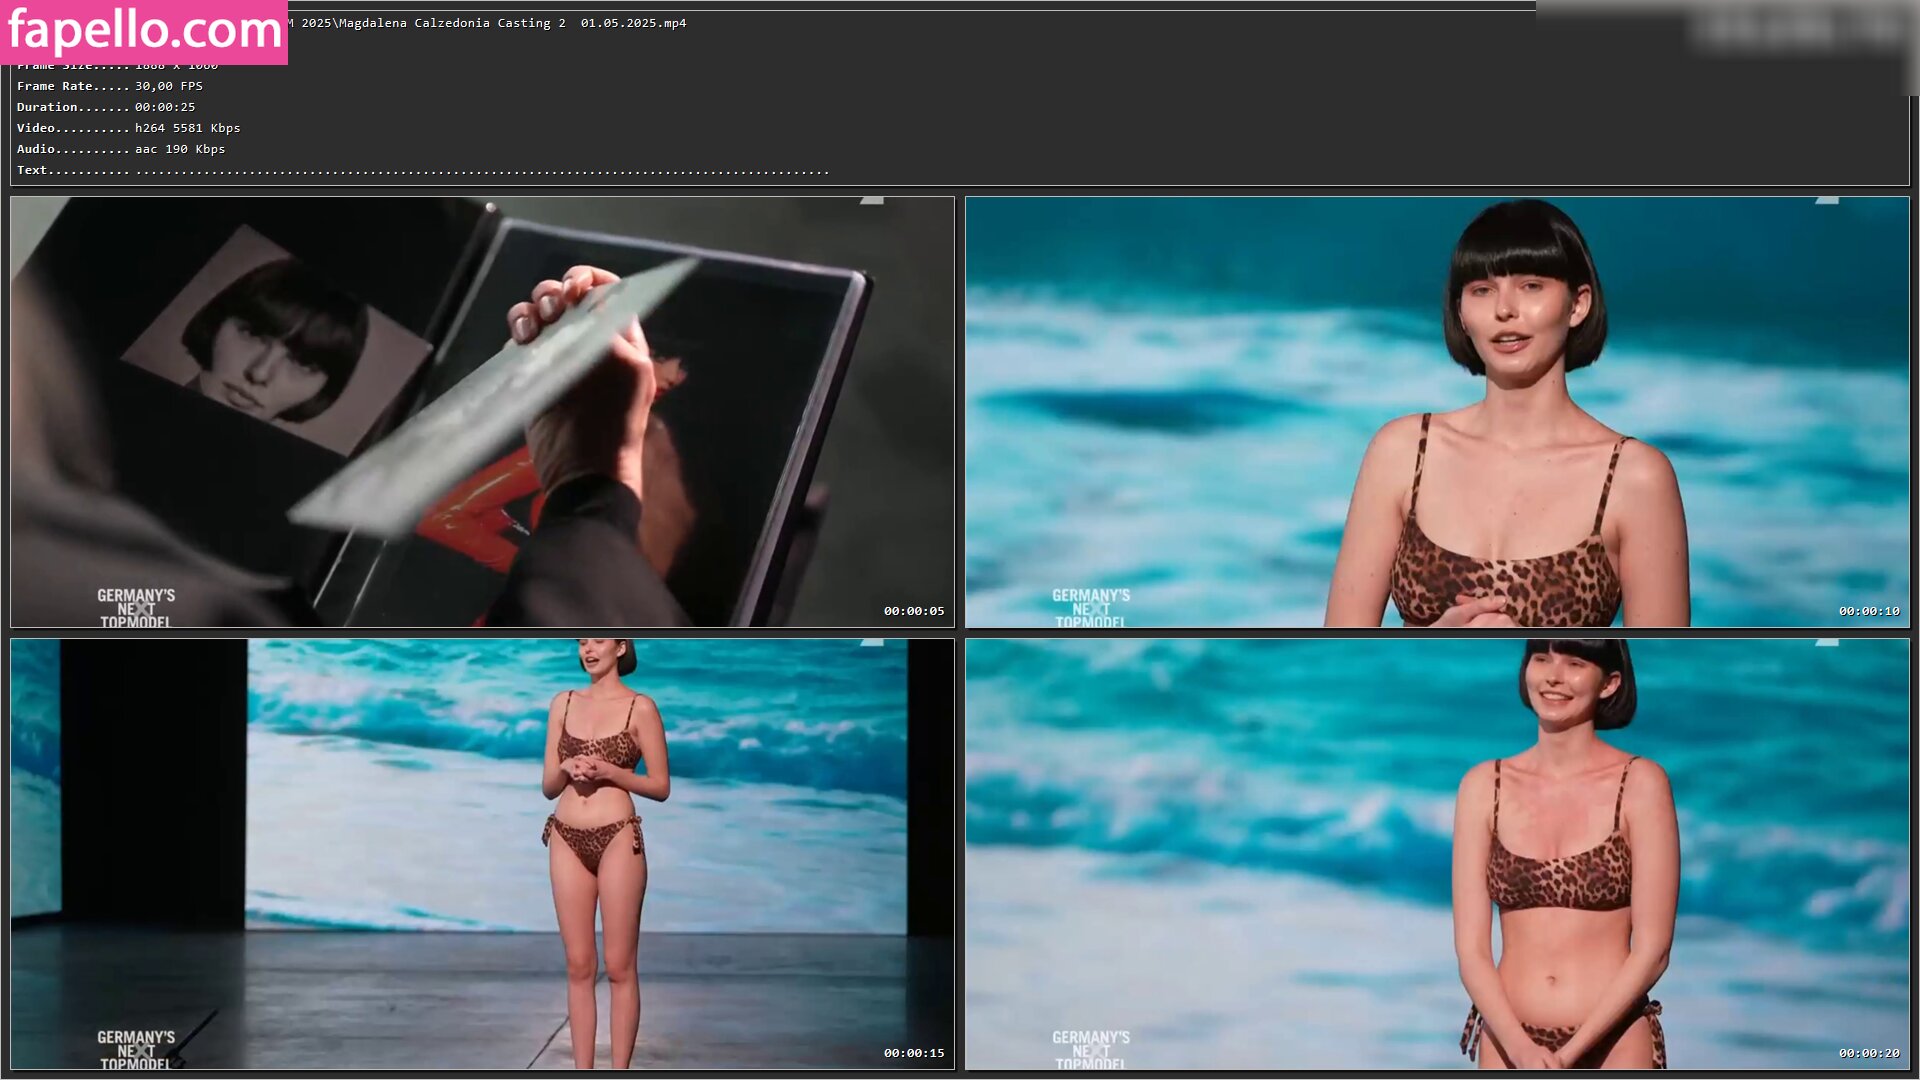Screen dimensions: 1920x1080
Task: Click the Audio aac 190 Kbps line
Action: click(121, 149)
